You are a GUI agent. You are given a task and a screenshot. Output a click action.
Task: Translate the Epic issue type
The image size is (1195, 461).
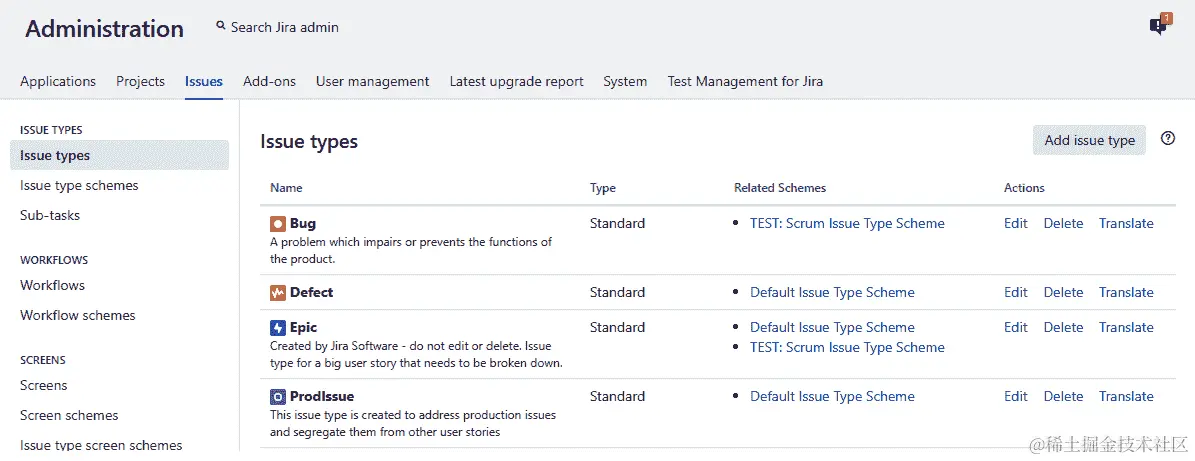[1126, 328]
